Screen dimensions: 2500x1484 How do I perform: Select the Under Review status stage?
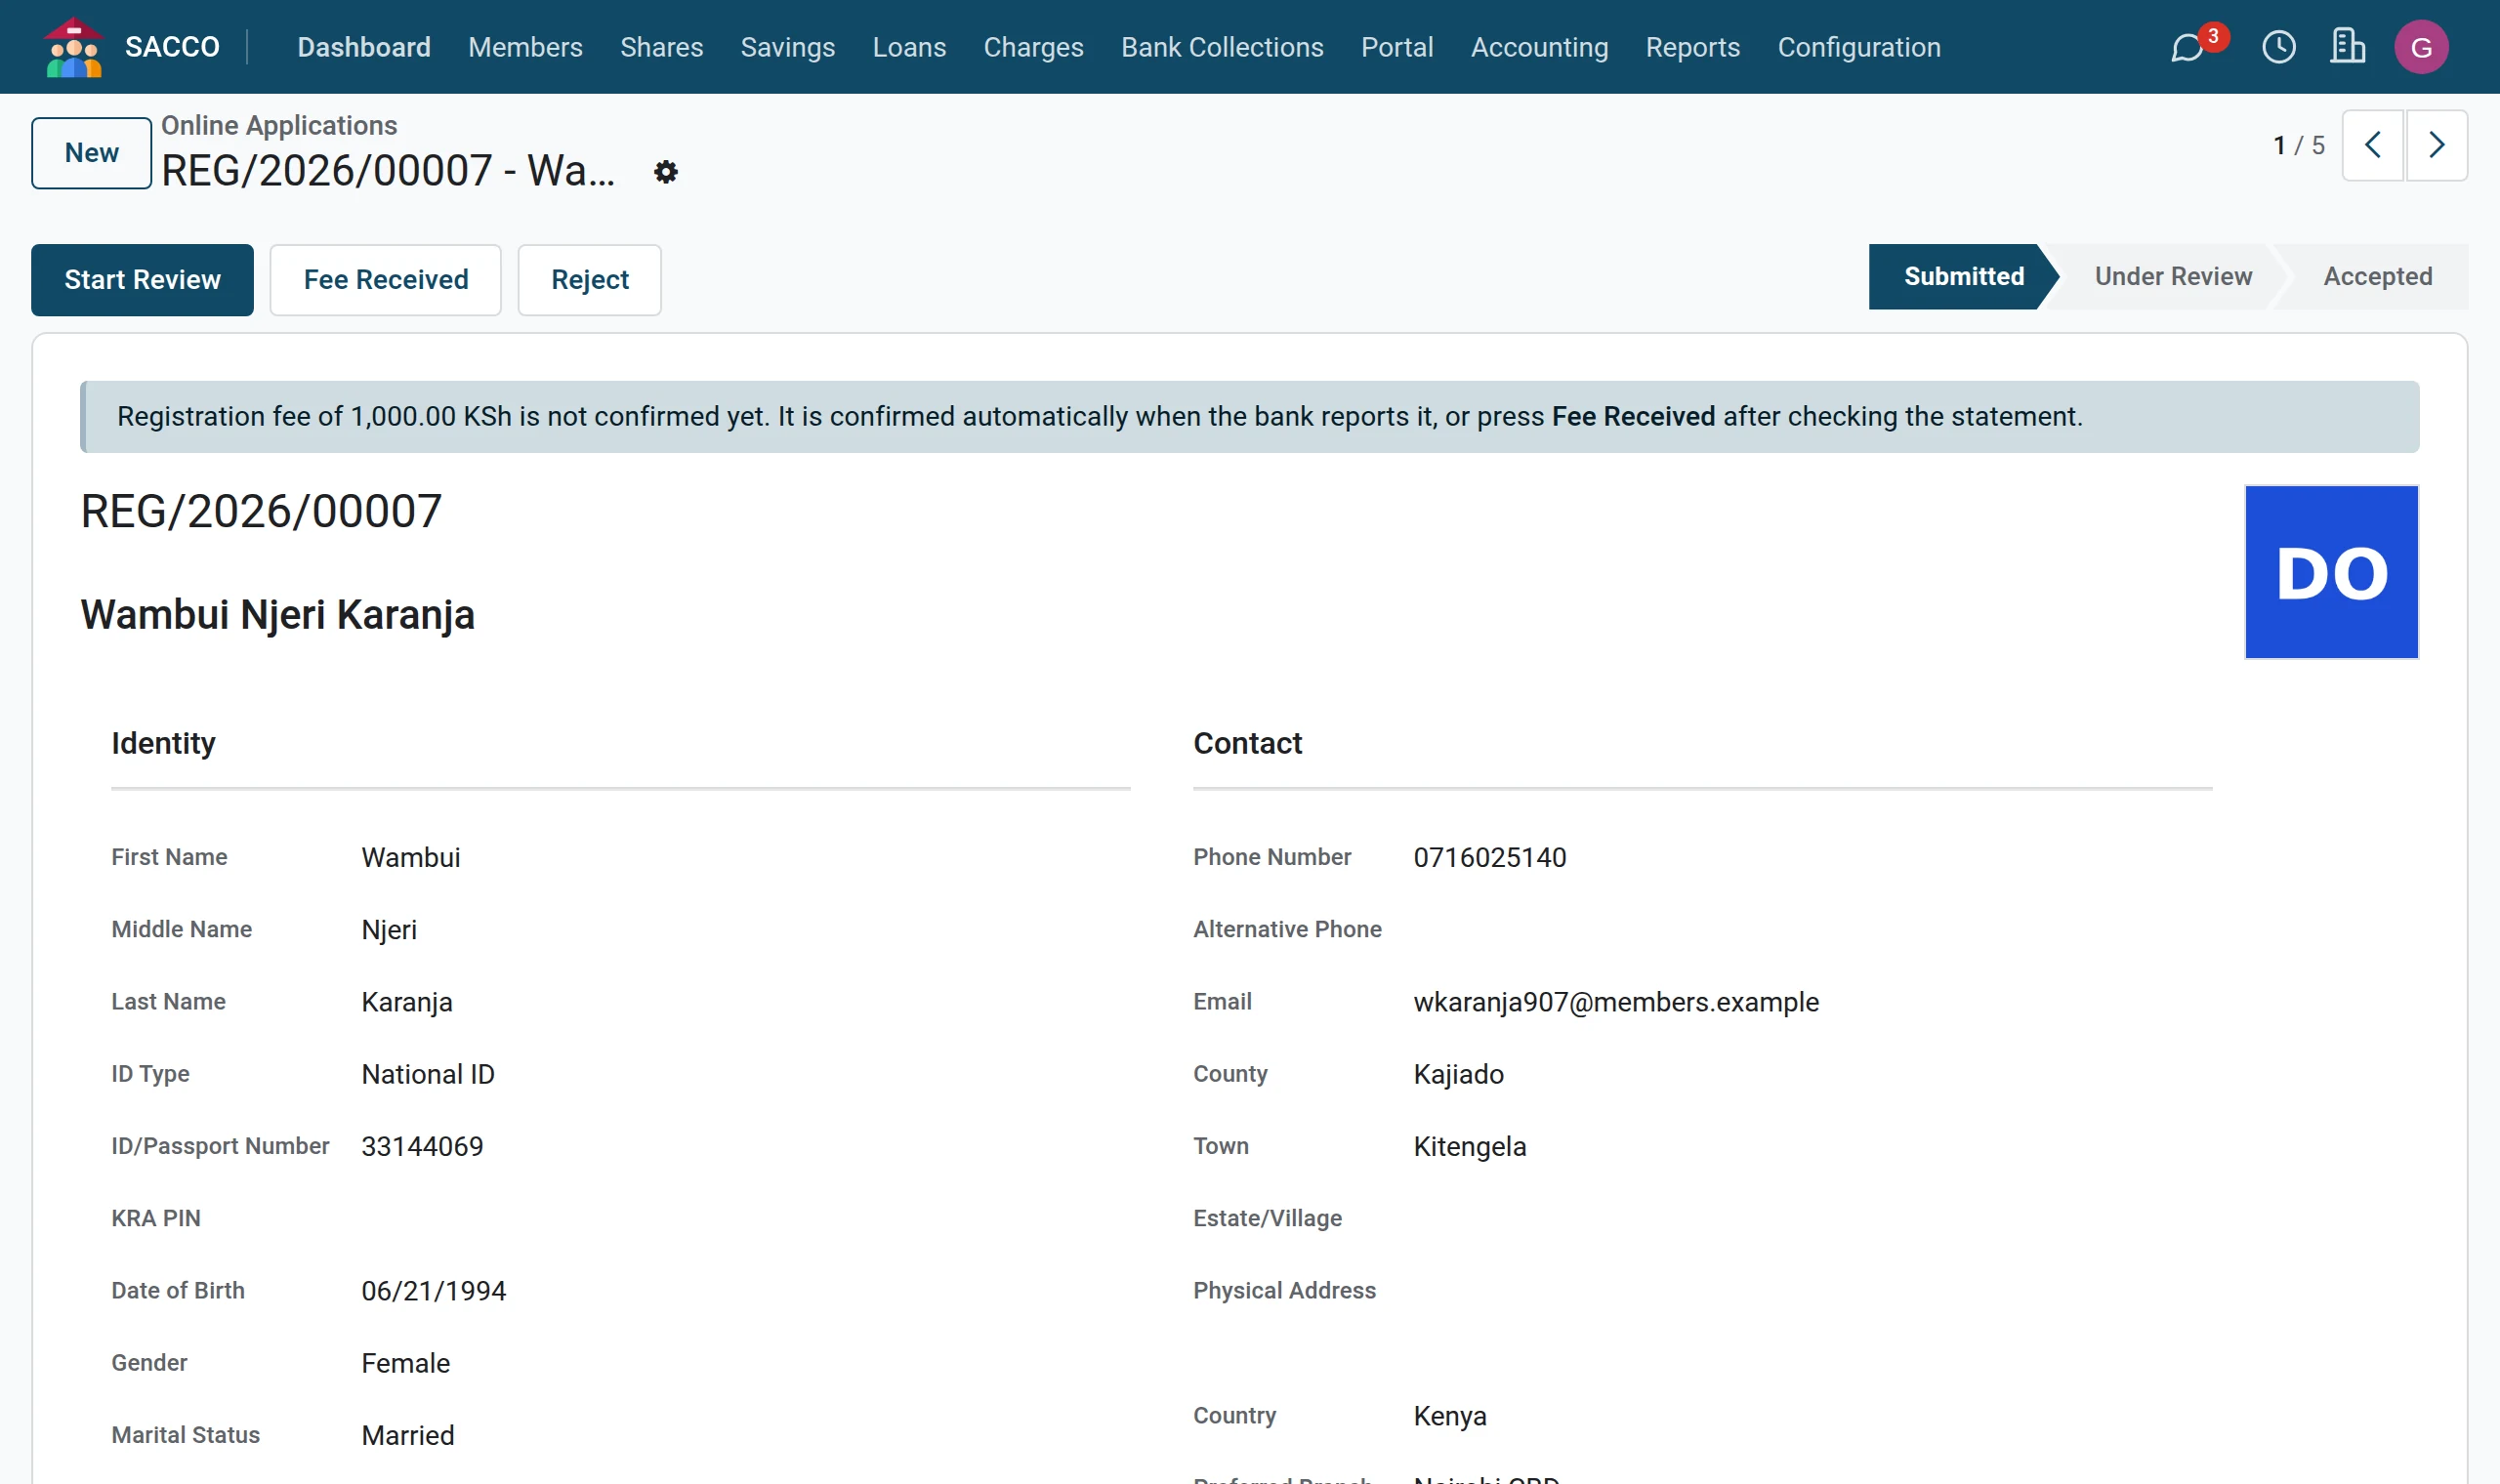click(2173, 277)
